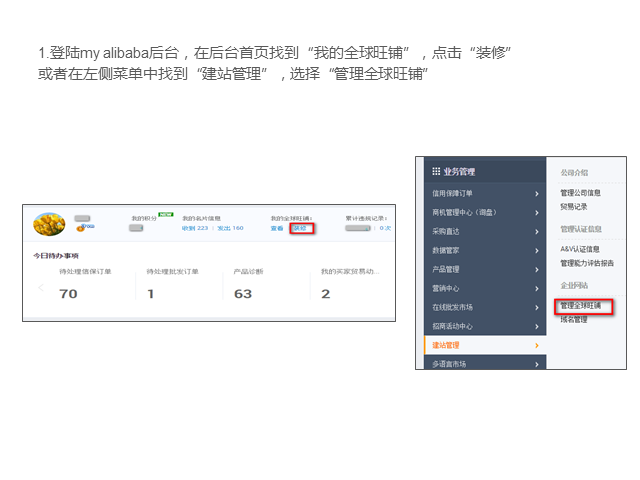Select the highlighted 建站管理 menu item
This screenshot has width=640, height=480.
485,345
